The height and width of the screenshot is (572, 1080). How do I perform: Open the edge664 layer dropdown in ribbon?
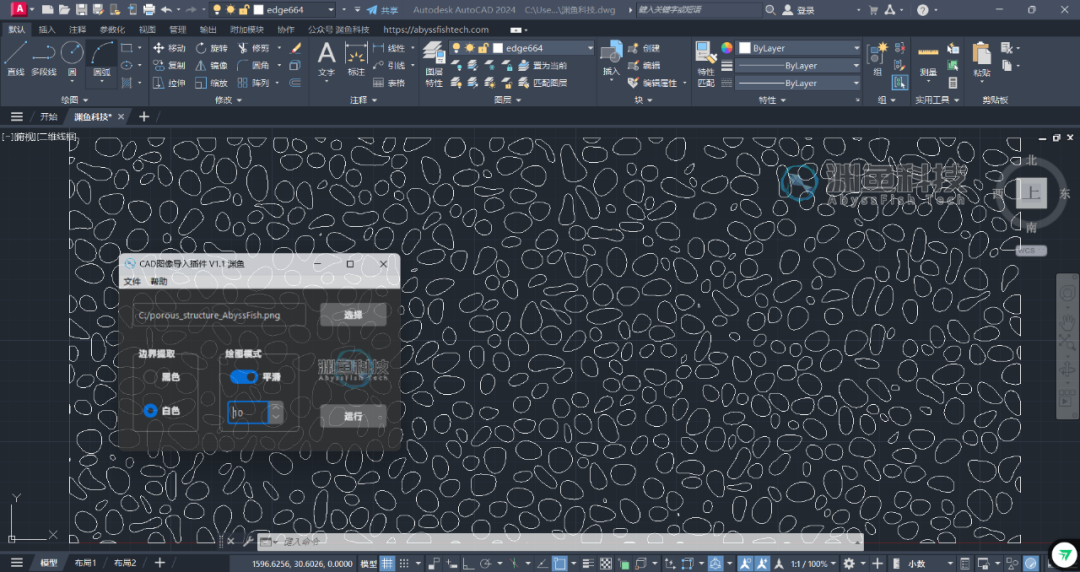547,48
